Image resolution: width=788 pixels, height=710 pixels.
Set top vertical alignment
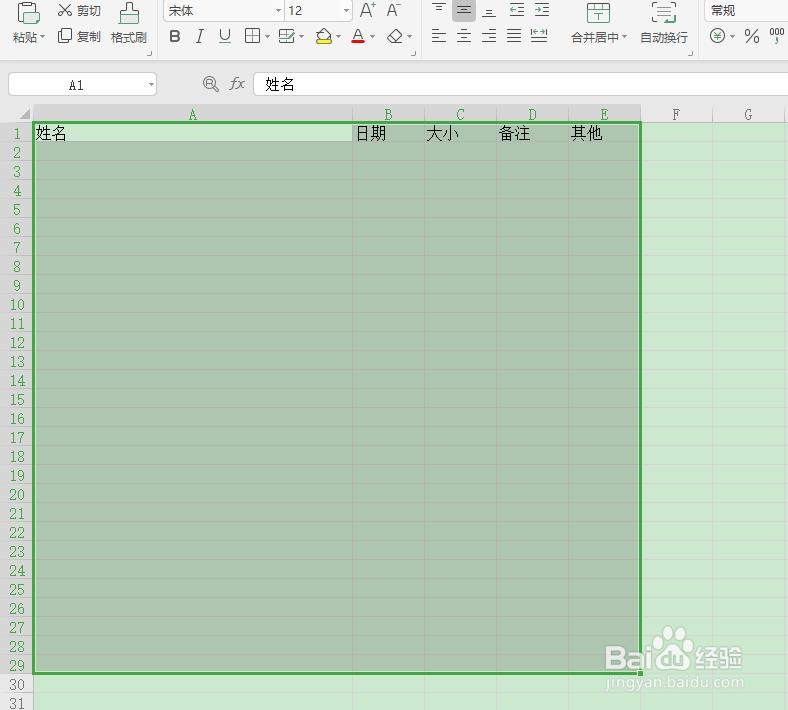[439, 11]
